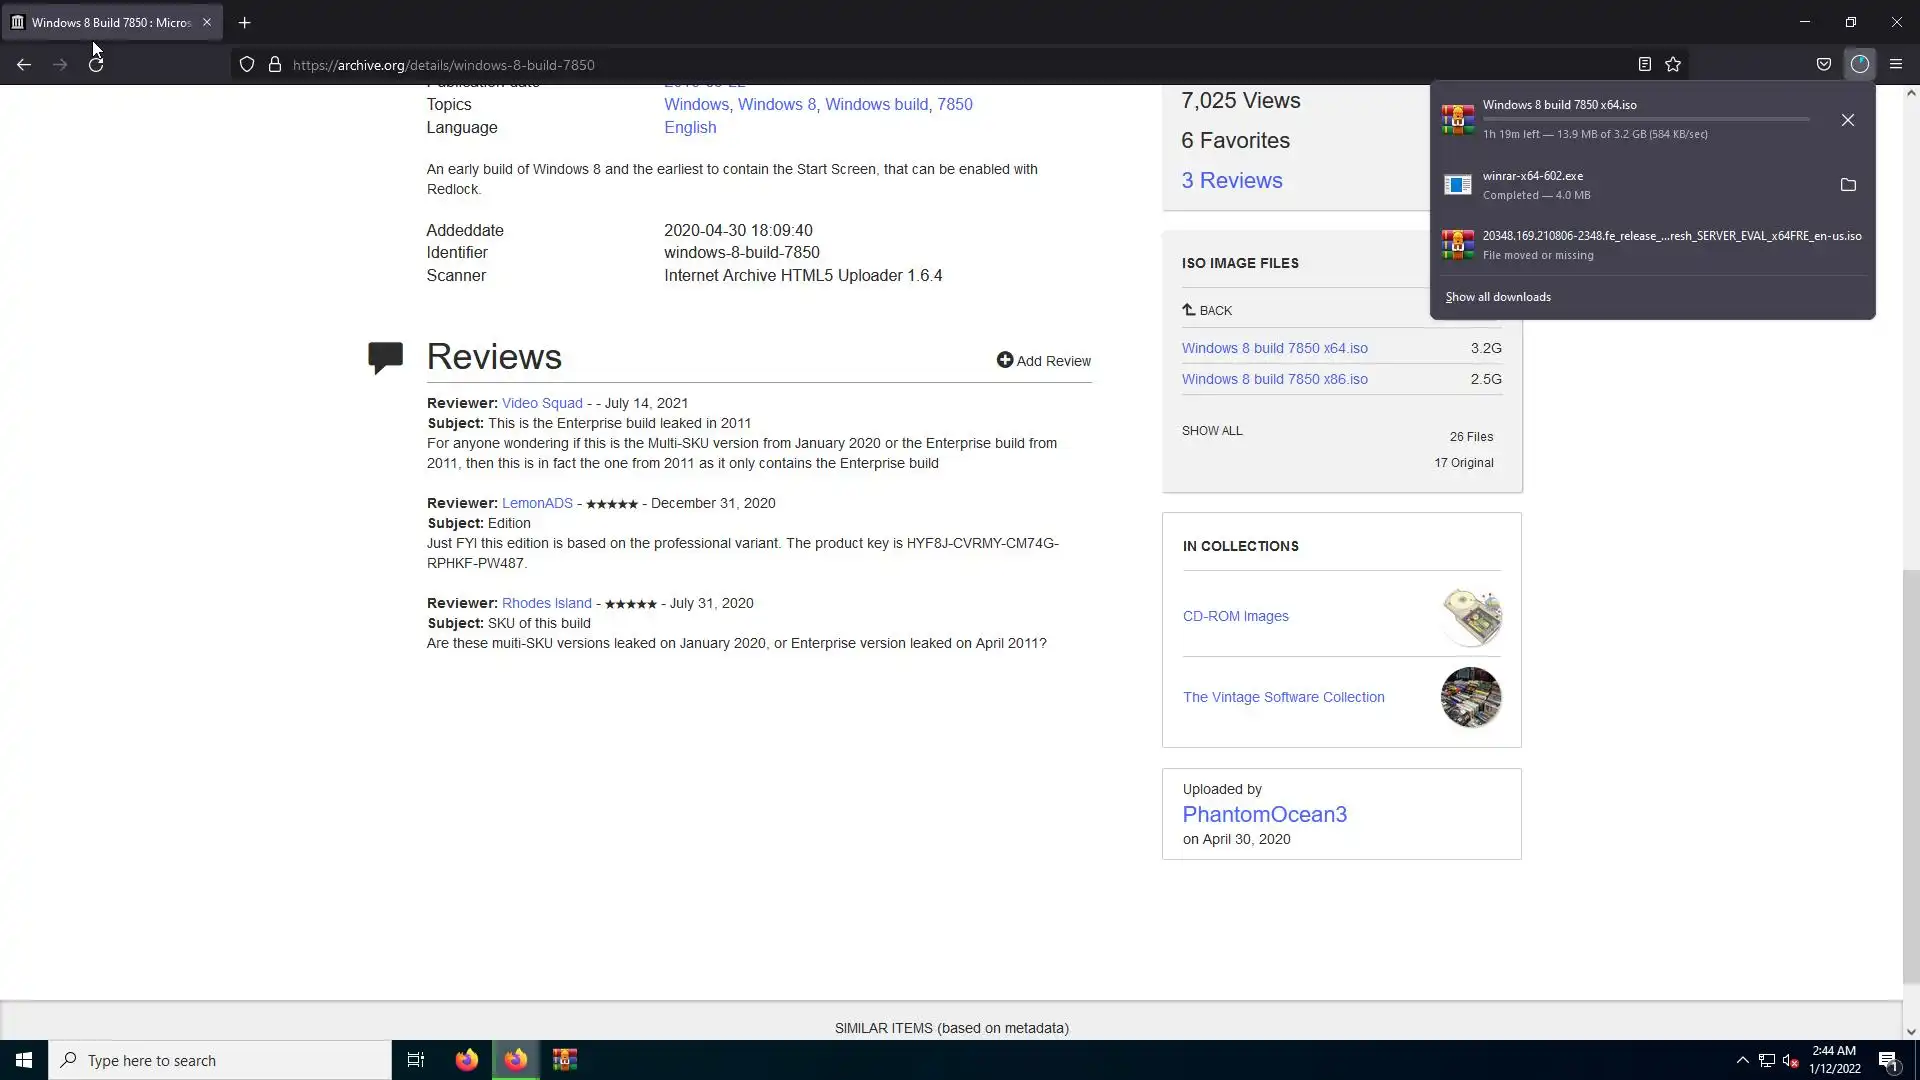Image resolution: width=1920 pixels, height=1080 pixels.
Task: Open a new browser tab
Action: pos(244,22)
